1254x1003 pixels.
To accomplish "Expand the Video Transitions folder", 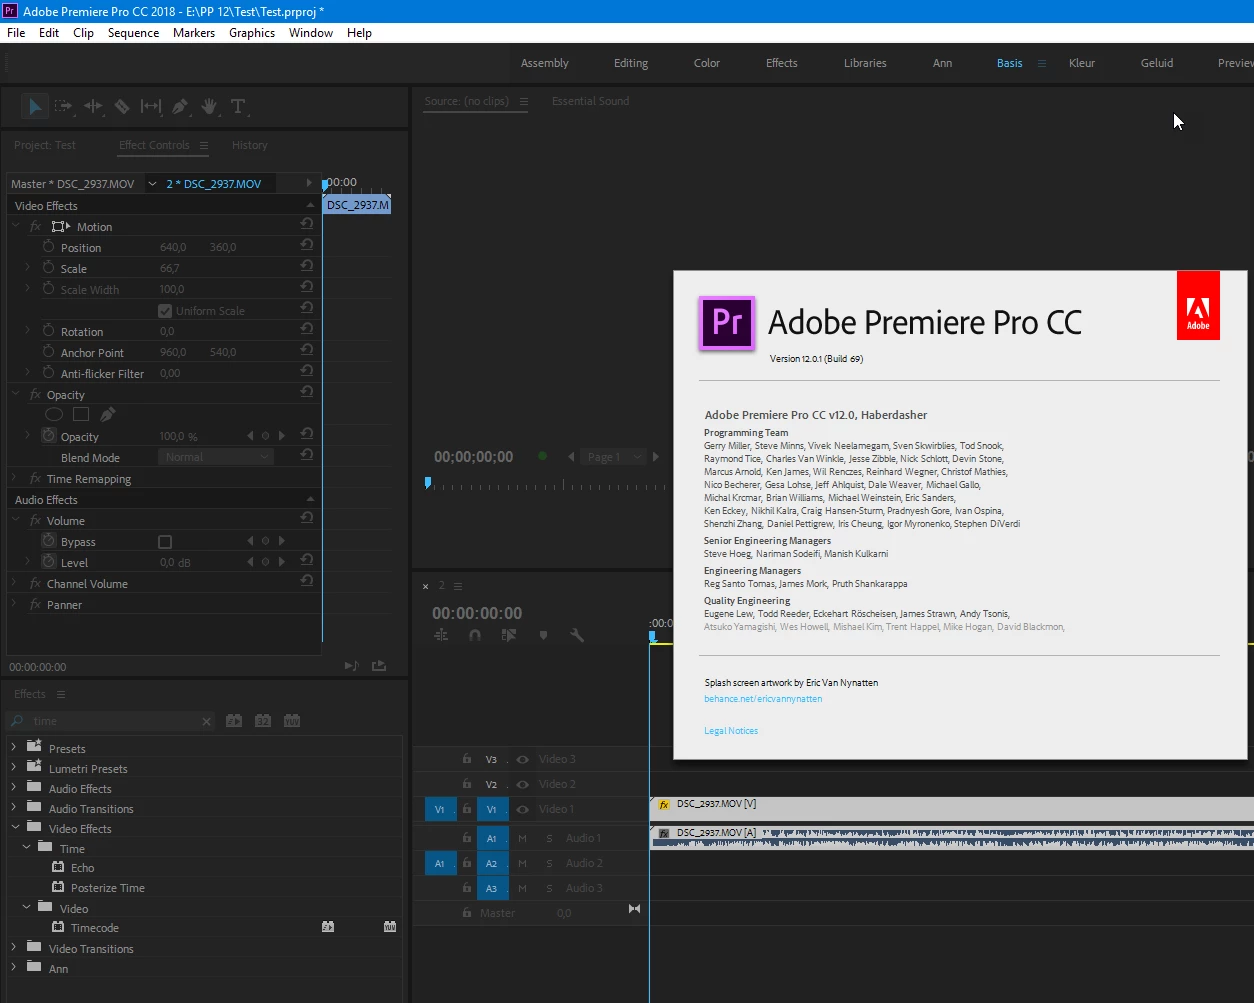I will tap(14, 947).
